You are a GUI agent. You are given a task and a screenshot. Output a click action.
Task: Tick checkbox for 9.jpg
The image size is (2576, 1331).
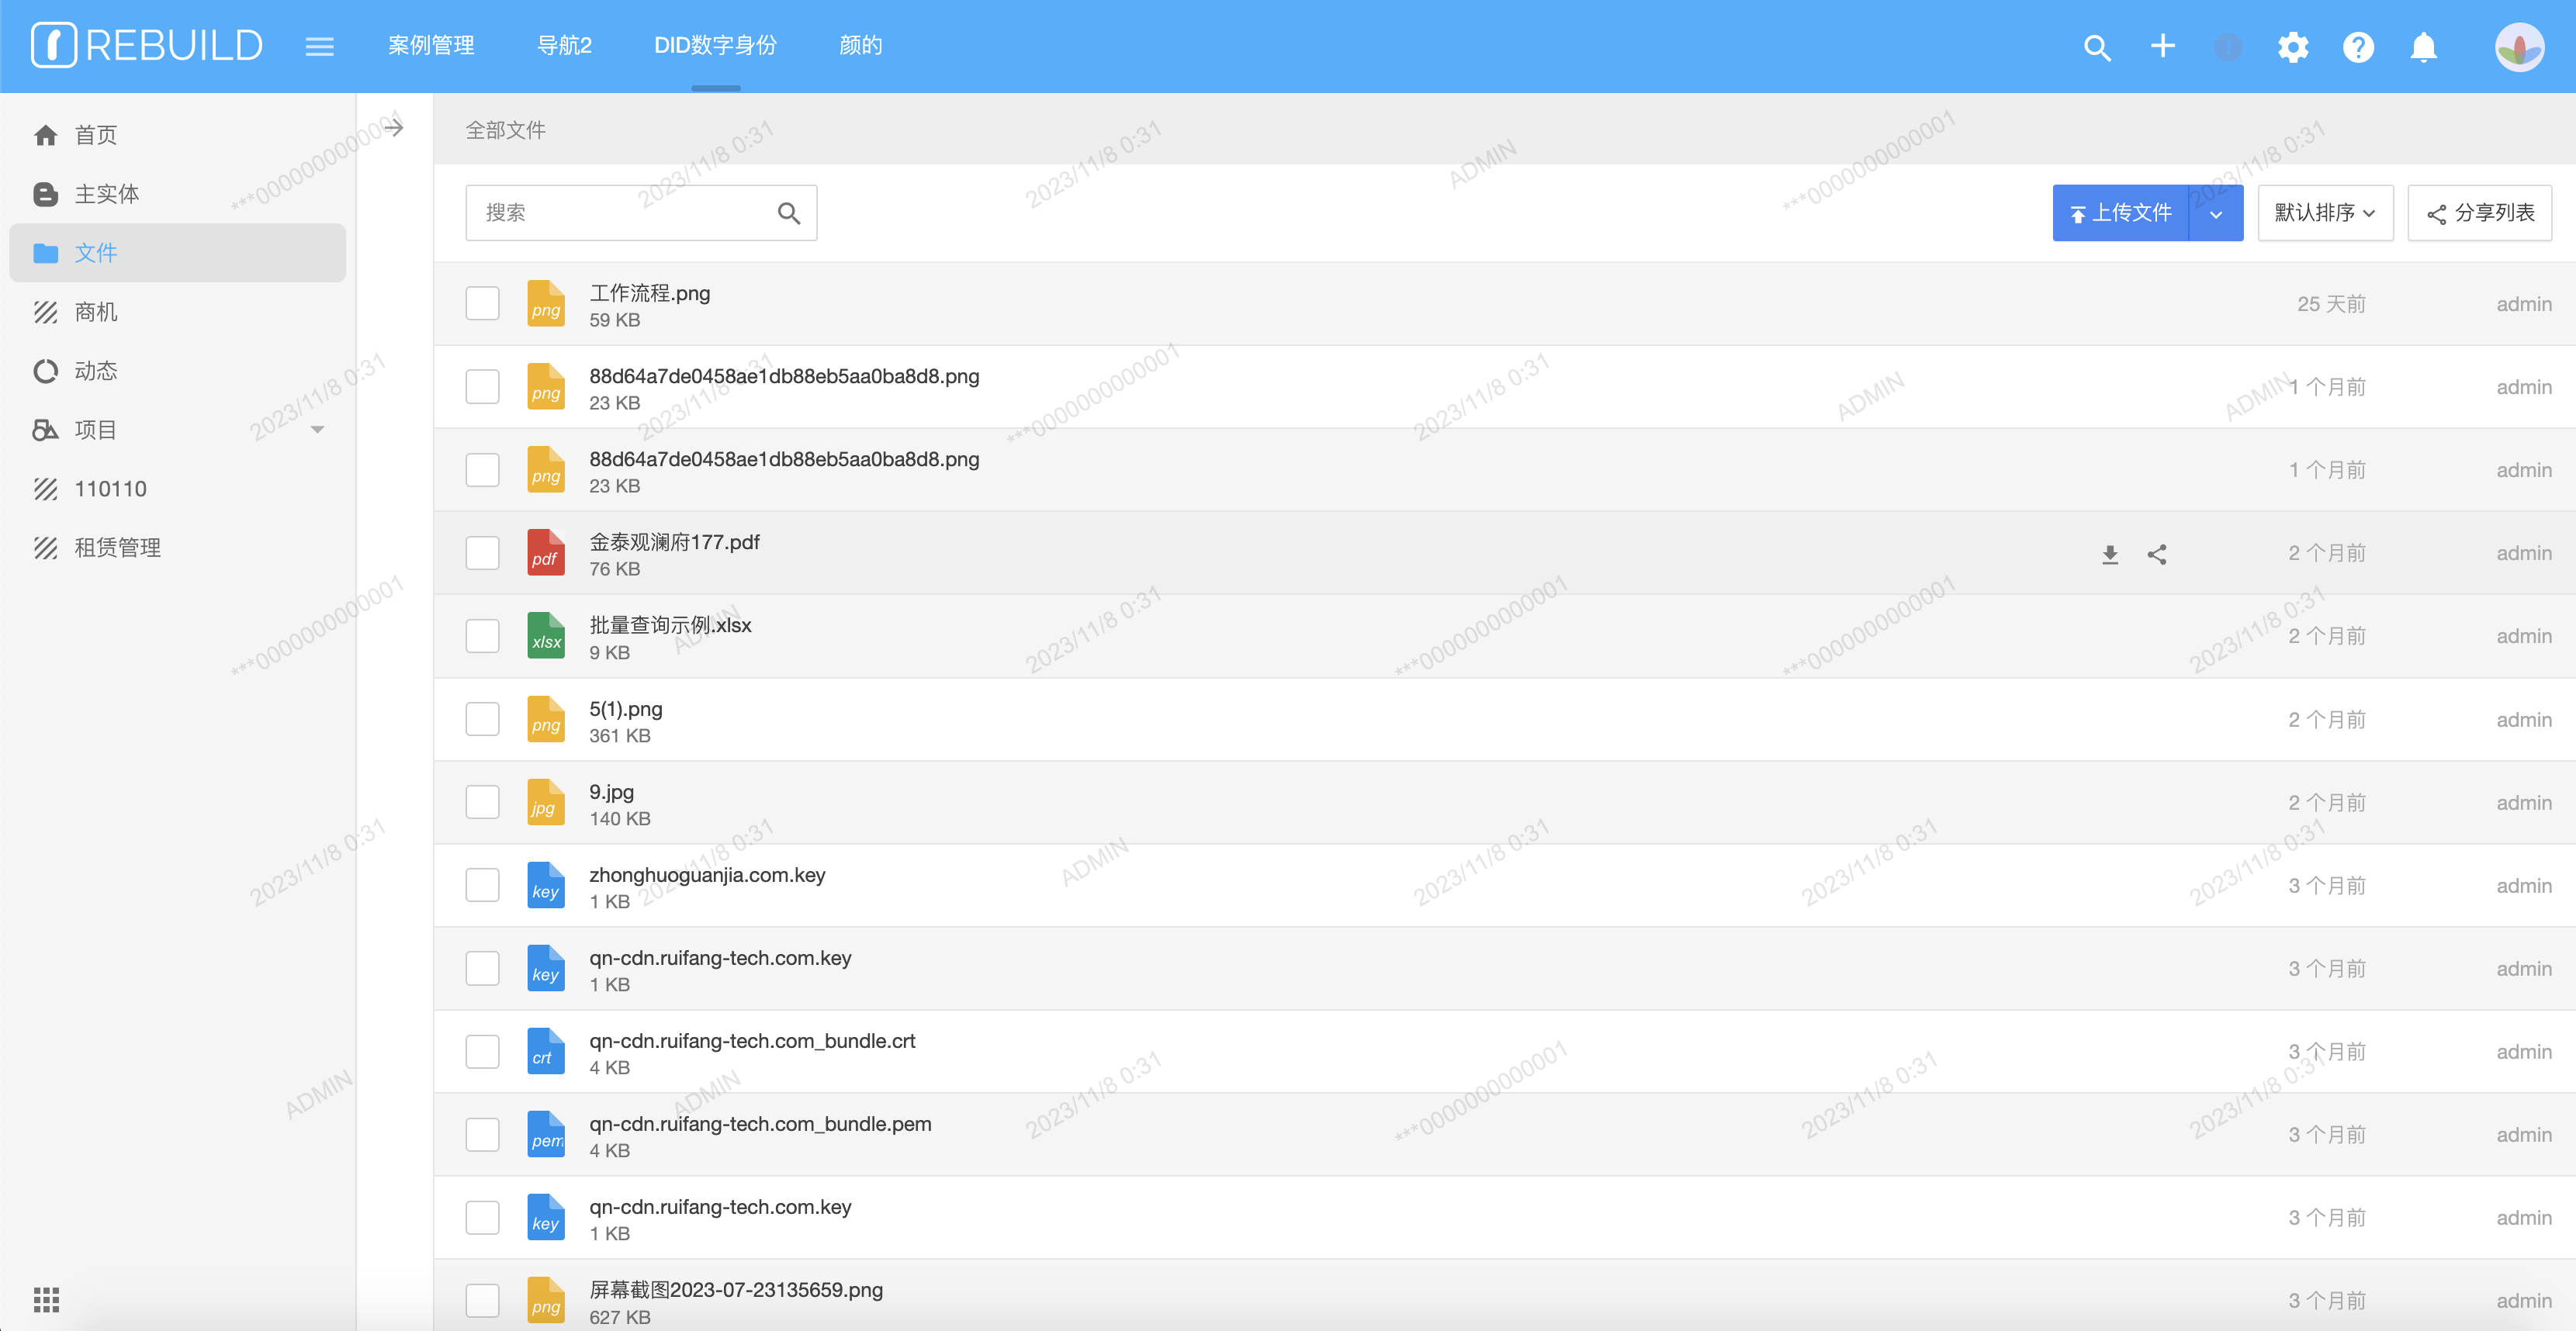483,802
